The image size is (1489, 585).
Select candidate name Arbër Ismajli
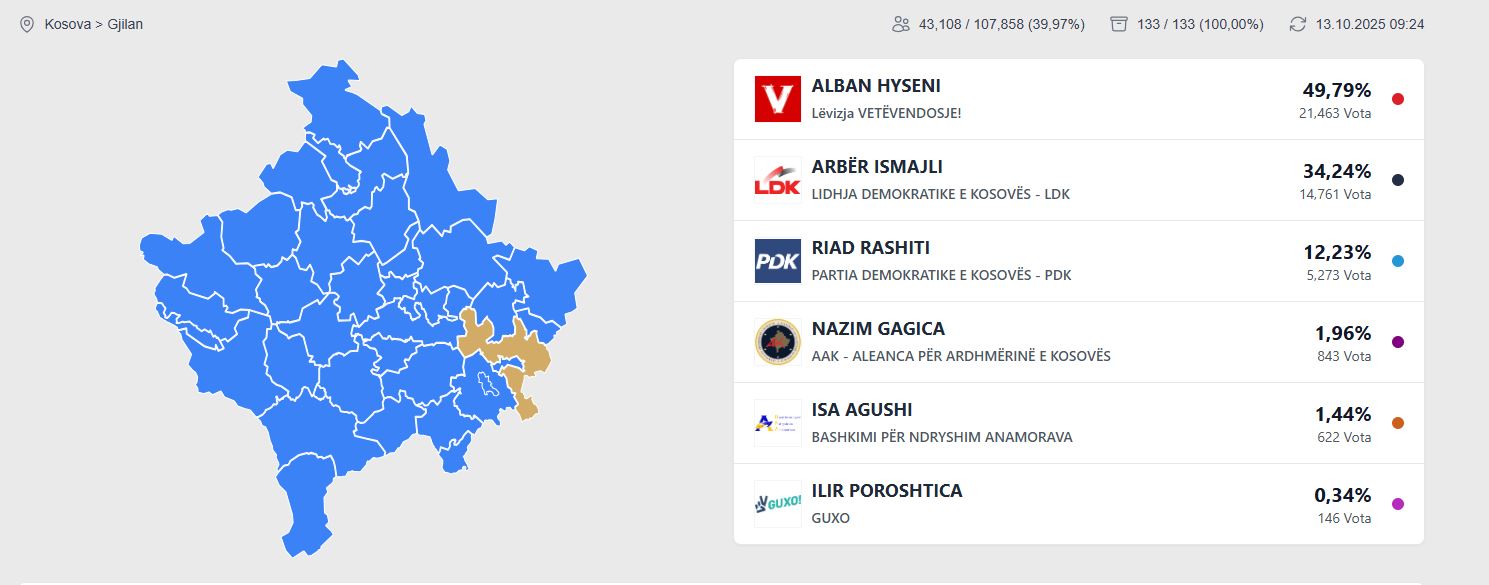point(877,167)
